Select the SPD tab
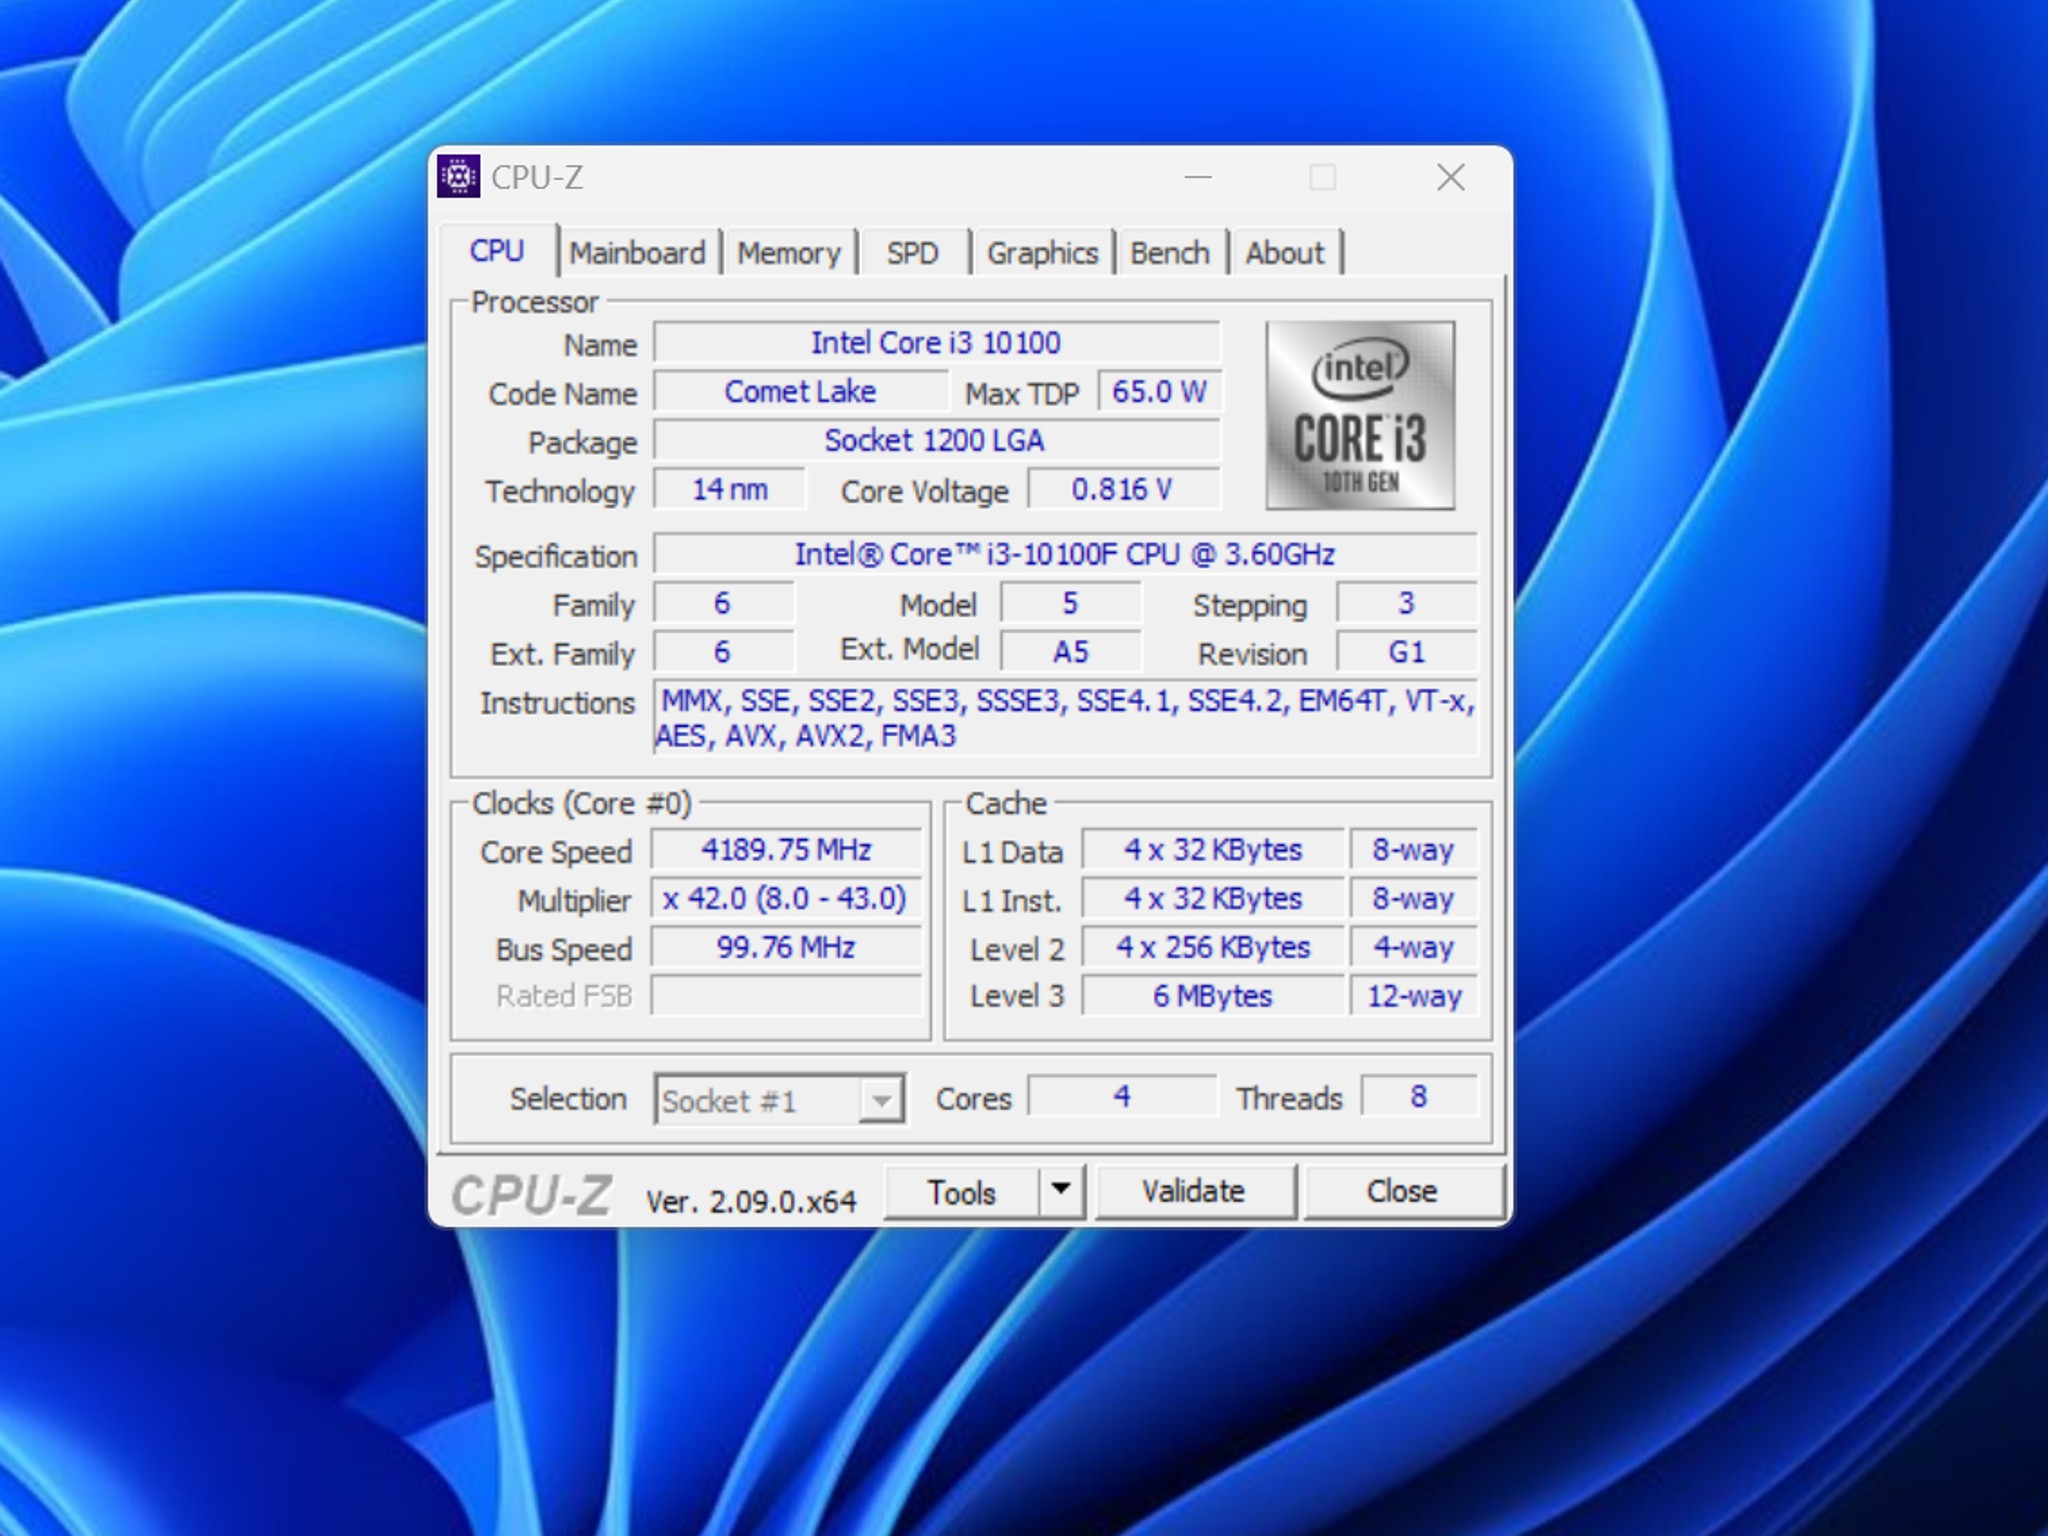The height and width of the screenshot is (1536, 2048). (913, 253)
